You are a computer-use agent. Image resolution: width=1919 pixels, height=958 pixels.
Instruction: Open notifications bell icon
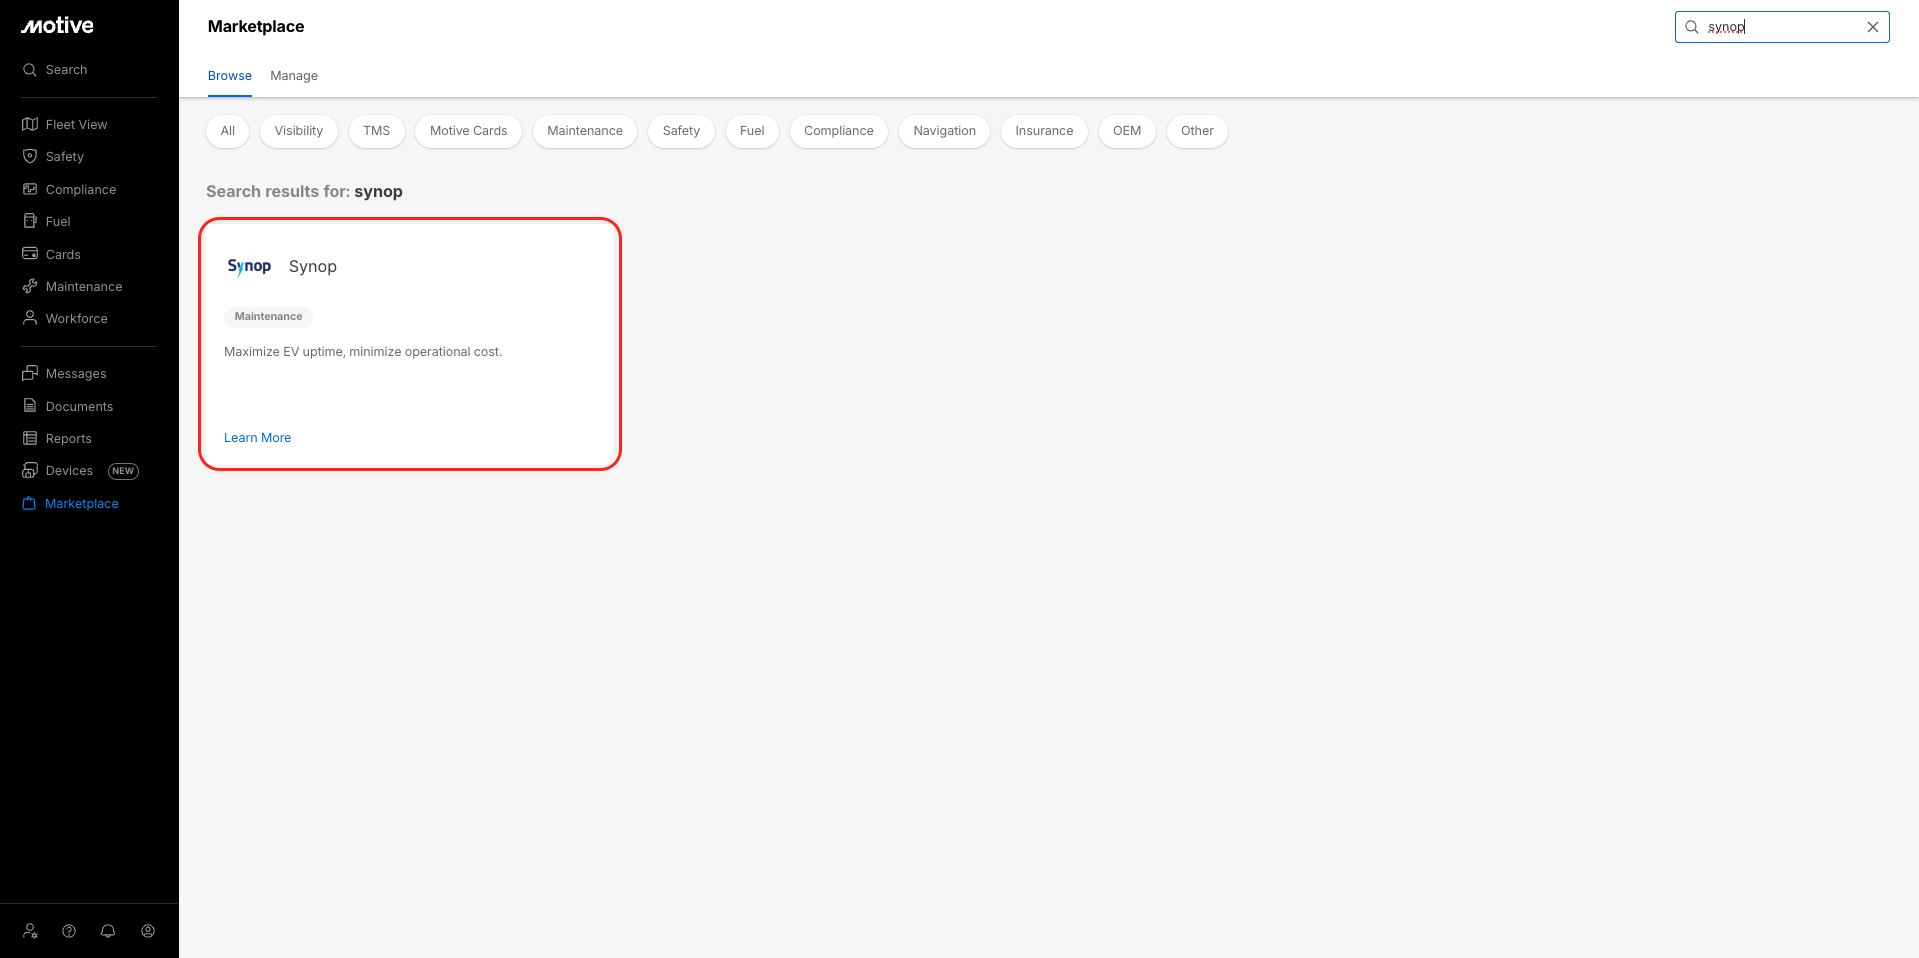(108, 931)
